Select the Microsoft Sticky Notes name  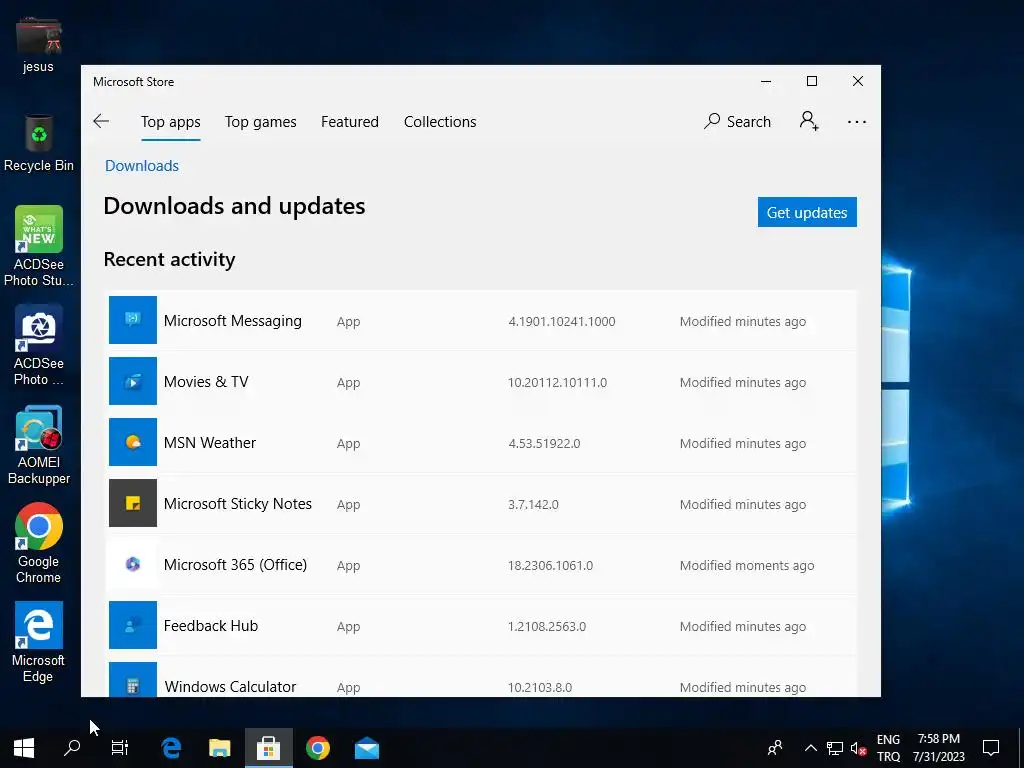click(238, 504)
